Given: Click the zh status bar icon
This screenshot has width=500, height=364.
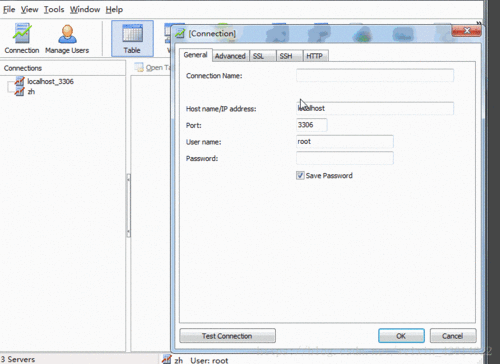Looking at the screenshot, I should pyautogui.click(x=166, y=360).
